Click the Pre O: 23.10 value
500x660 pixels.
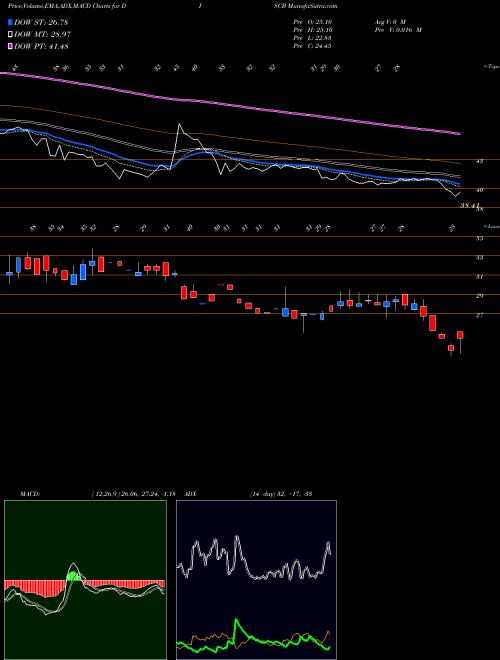tap(313, 21)
